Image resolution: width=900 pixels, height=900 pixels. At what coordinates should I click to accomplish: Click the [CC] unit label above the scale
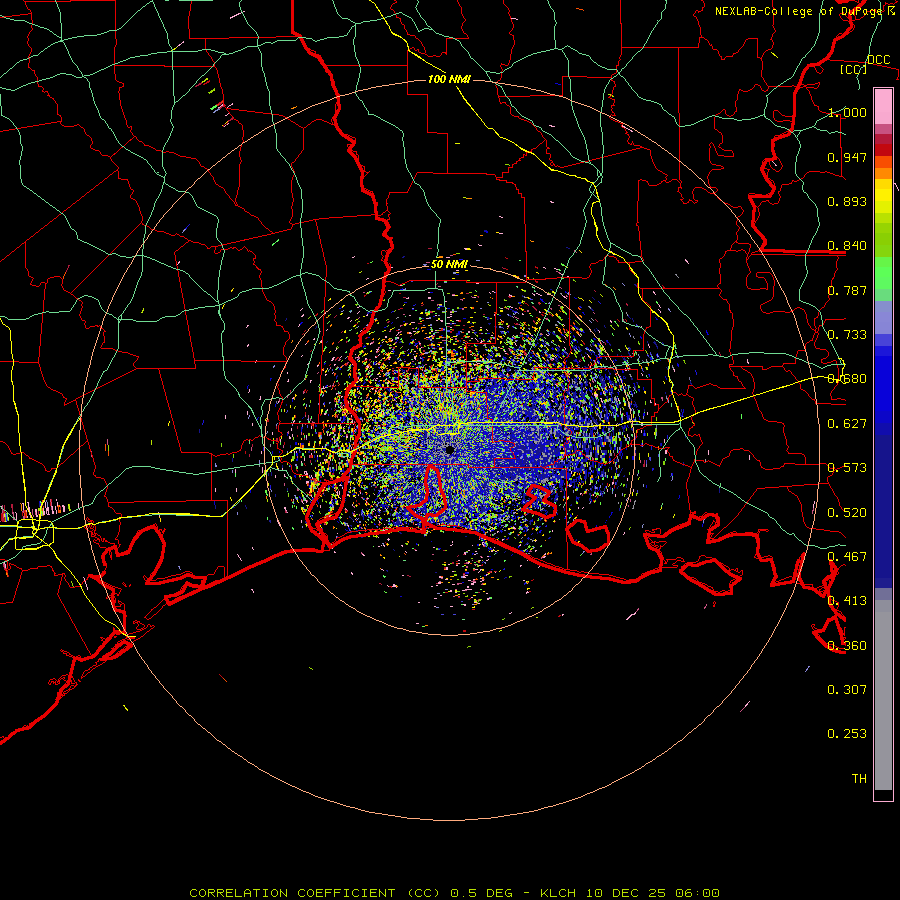coord(854,69)
